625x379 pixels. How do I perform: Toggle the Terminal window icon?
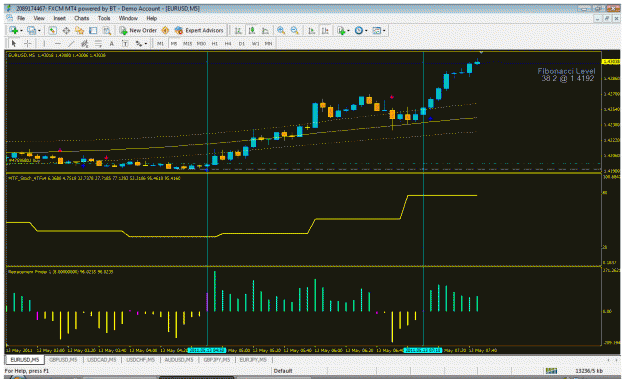pos(93,30)
